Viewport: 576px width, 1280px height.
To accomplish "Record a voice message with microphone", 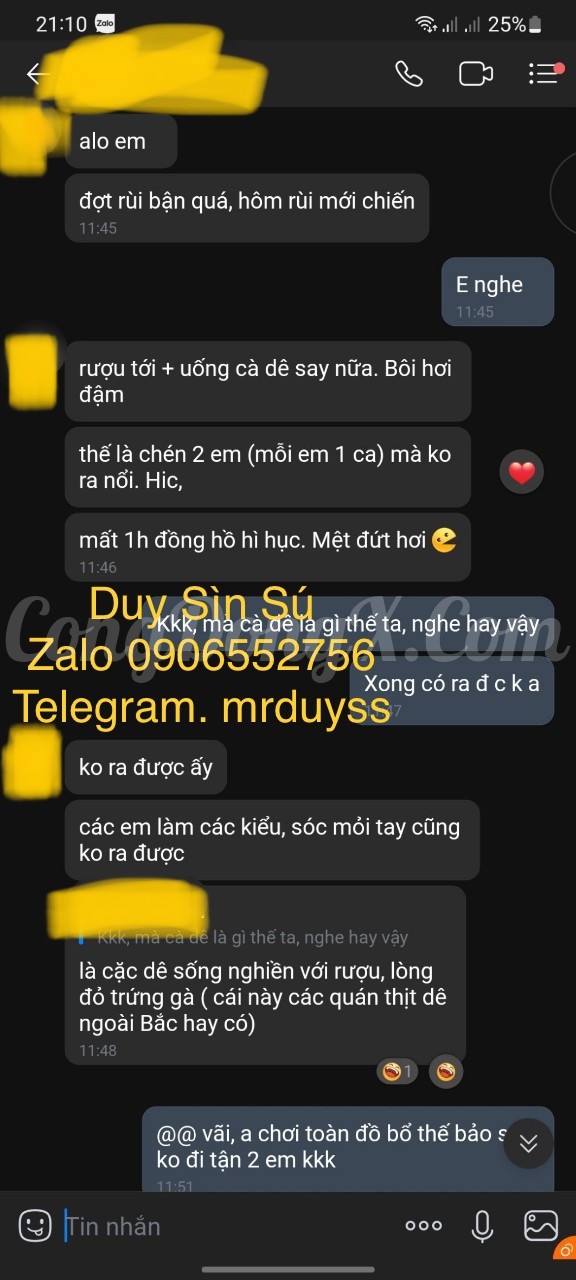I will [x=482, y=1226].
